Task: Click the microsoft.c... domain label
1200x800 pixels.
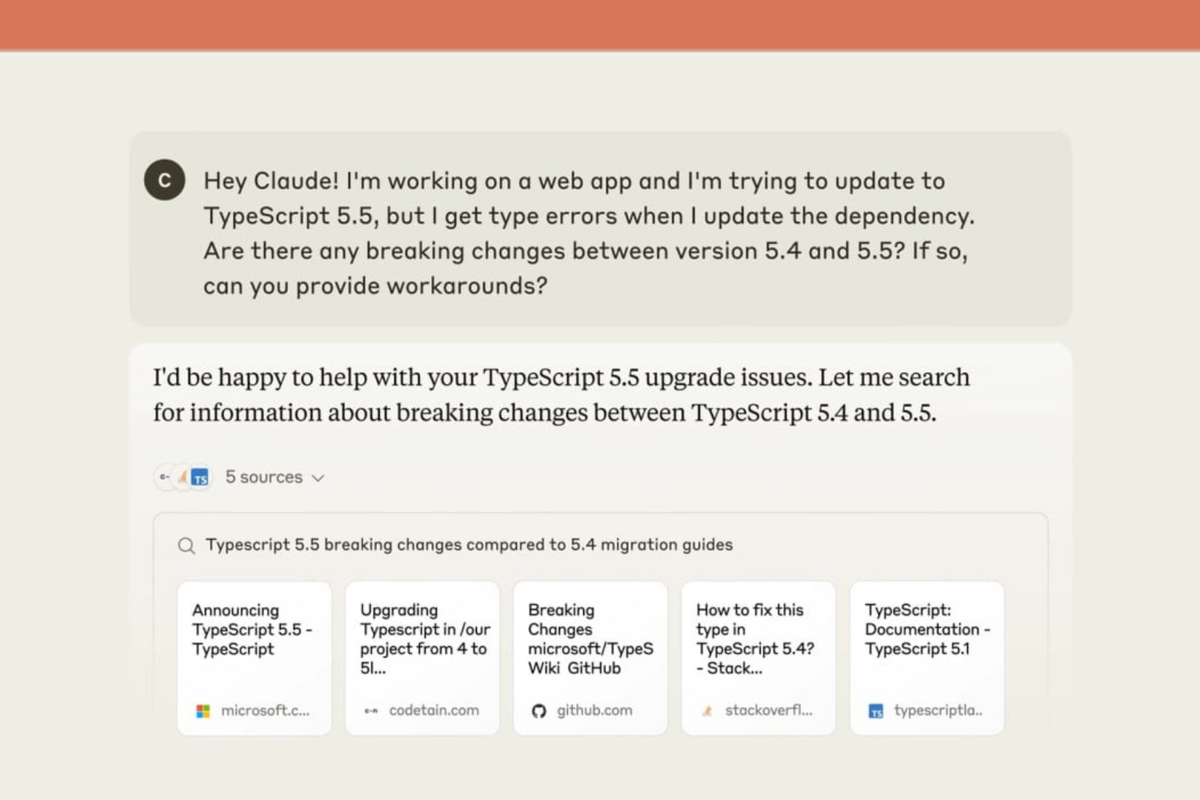Action: (x=265, y=711)
